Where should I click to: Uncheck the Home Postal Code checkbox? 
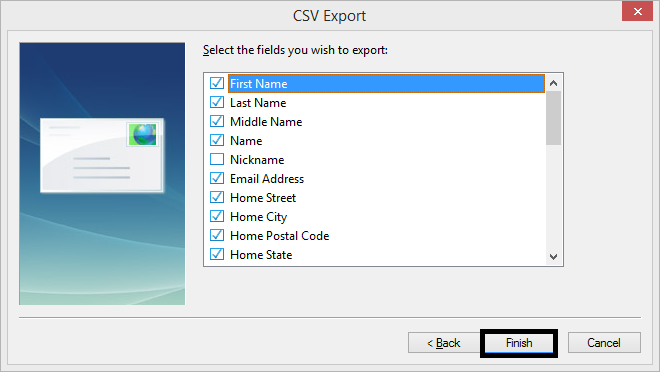pos(217,235)
